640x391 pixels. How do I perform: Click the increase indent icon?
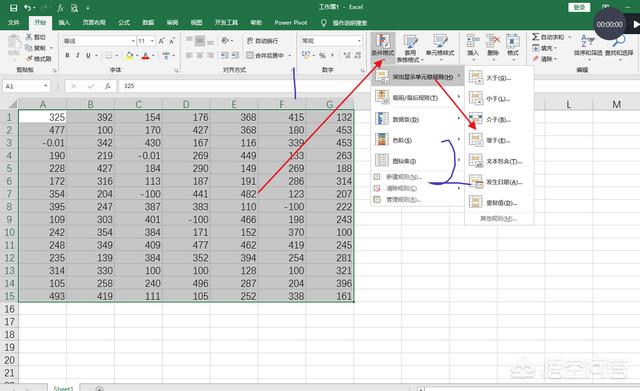pos(236,55)
